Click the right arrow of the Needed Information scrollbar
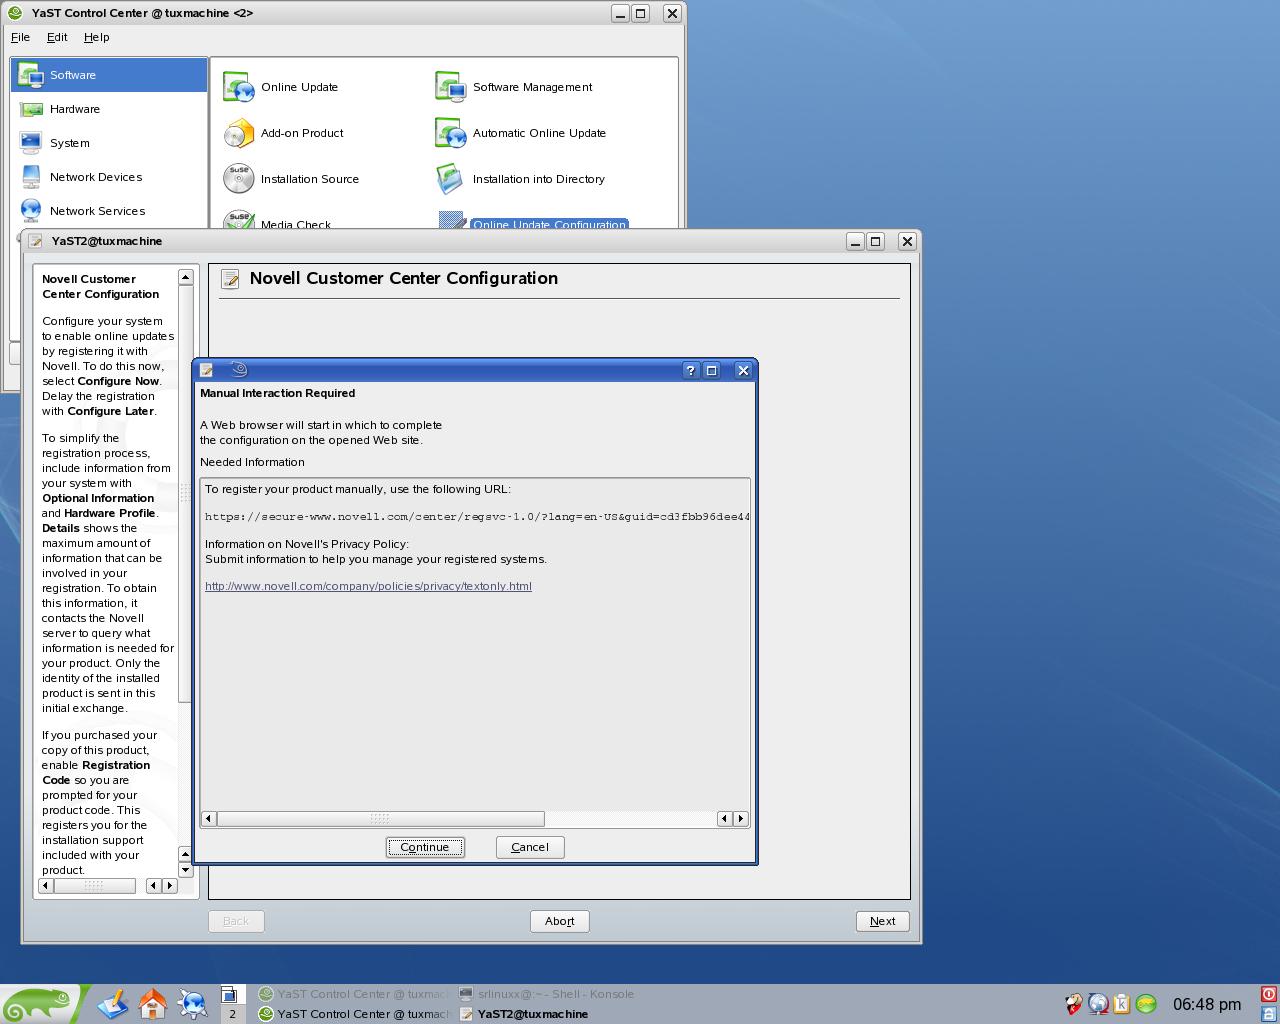1280x1024 pixels. point(741,819)
